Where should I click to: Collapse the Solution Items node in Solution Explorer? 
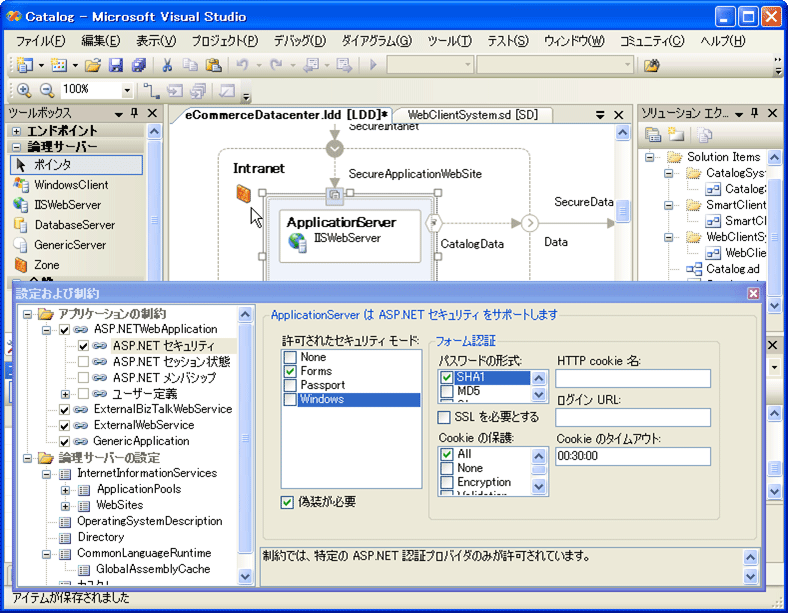click(650, 157)
